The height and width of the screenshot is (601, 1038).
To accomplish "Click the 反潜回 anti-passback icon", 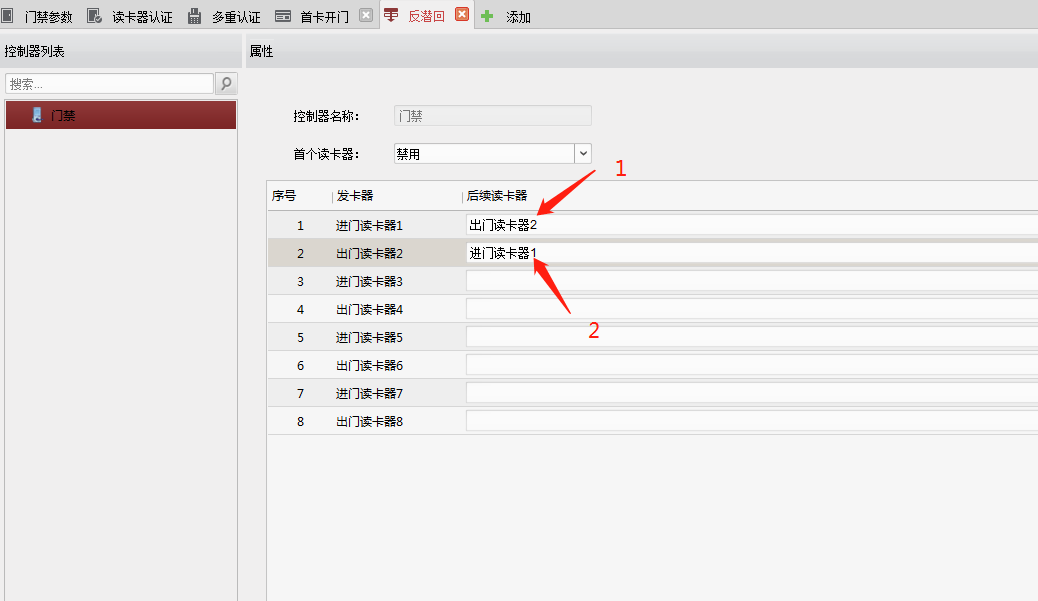I will (390, 15).
